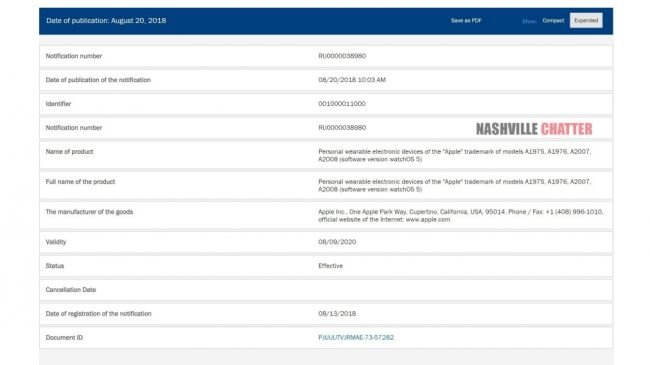Select the Apple Inc. manufacturer address text
The image size is (650, 365).
pos(461,216)
